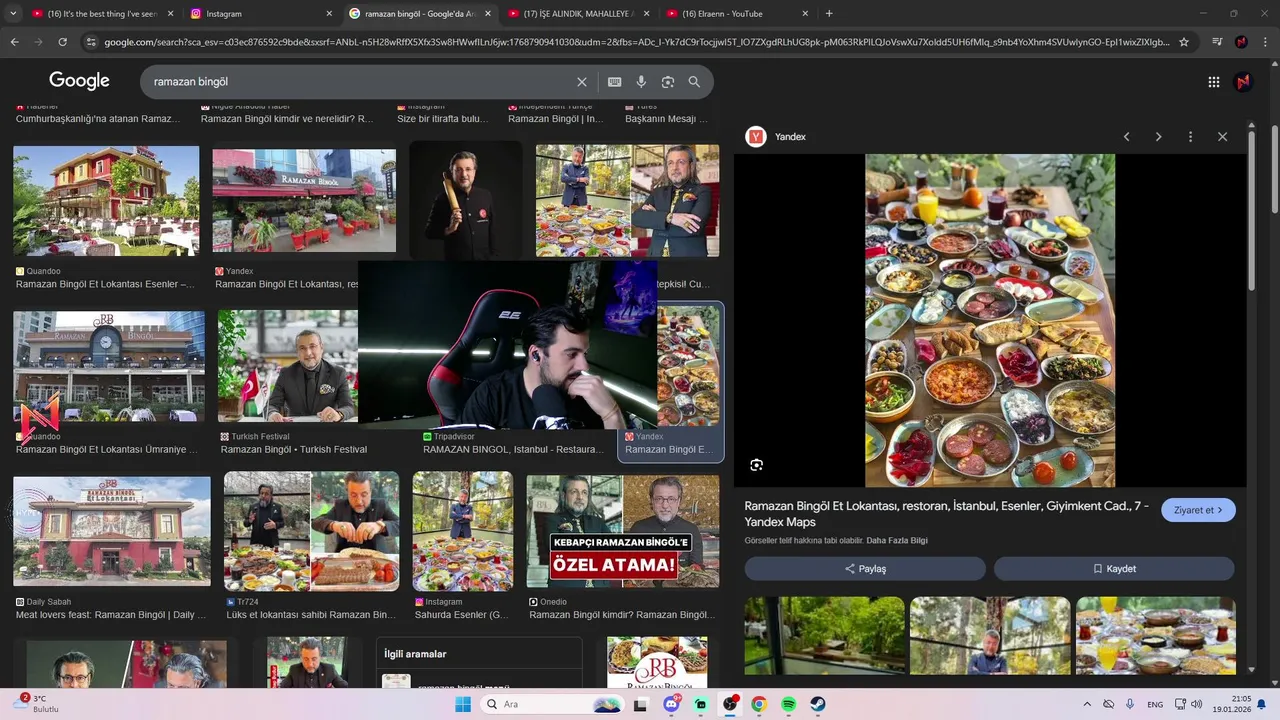
Task: Search by image with the Lens camera icon
Action: point(668,82)
